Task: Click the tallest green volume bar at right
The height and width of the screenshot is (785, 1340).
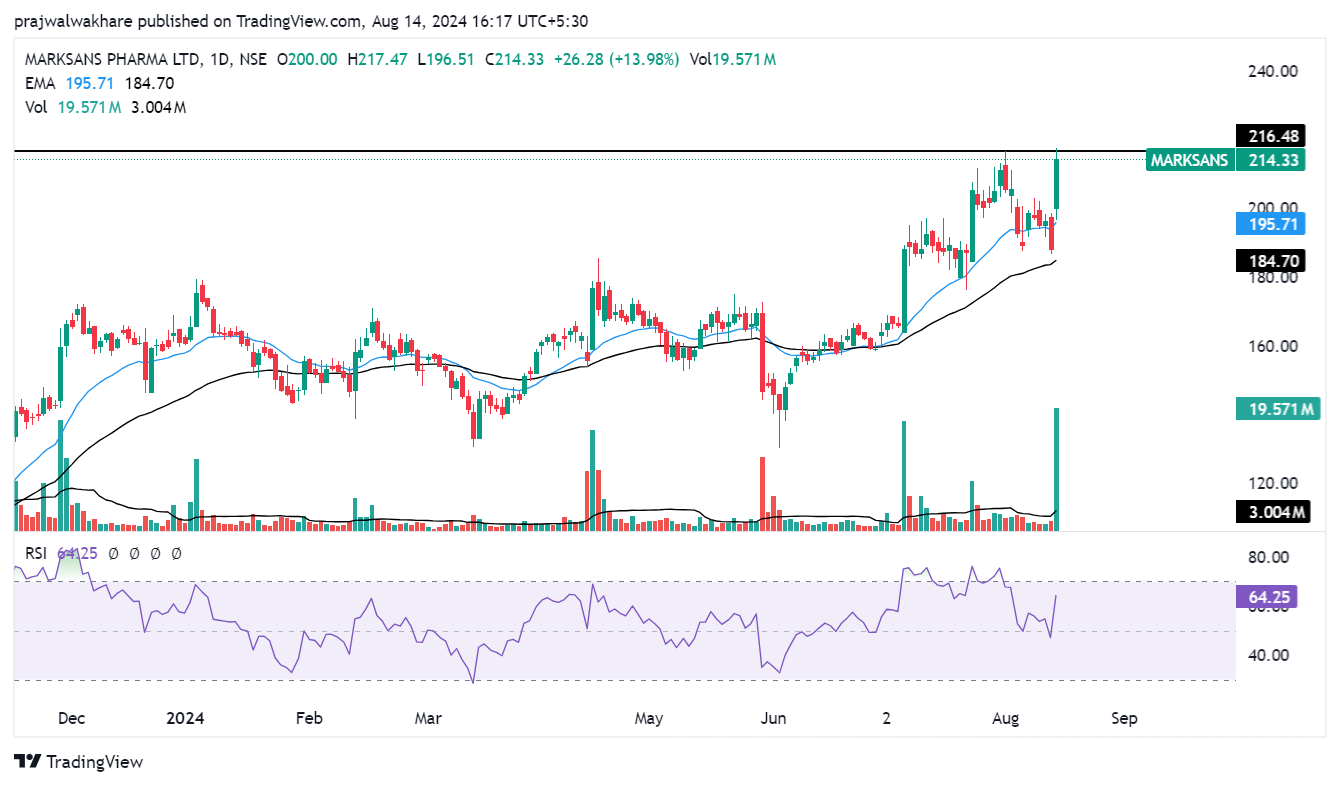Action: [1056, 469]
